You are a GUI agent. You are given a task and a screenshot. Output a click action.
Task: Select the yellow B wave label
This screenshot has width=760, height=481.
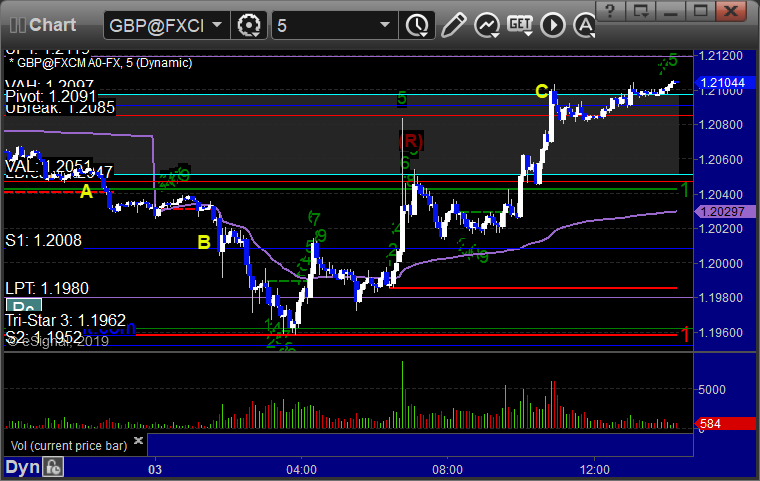pos(204,242)
